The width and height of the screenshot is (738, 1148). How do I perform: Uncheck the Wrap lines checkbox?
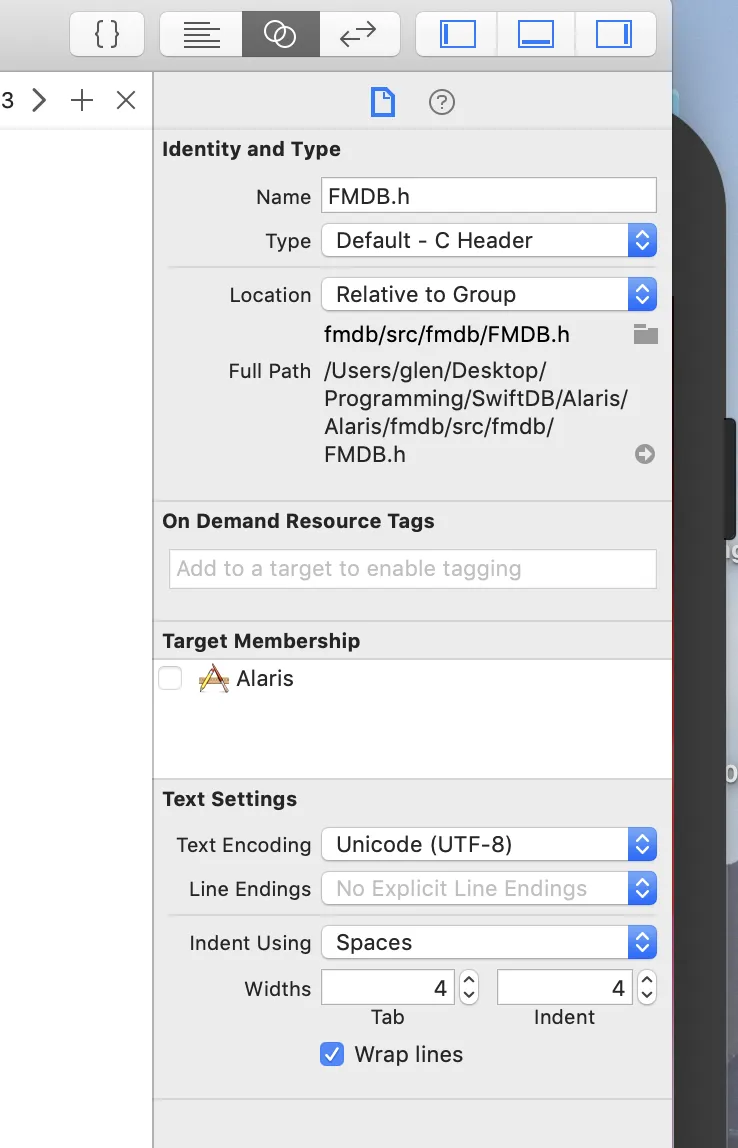[x=332, y=1054]
